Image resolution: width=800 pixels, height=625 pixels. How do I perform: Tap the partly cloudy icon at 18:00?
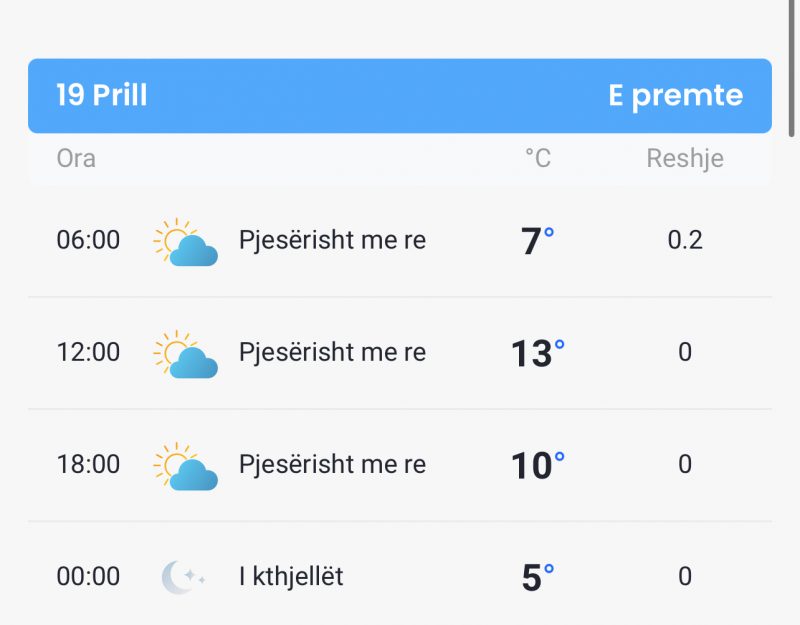coord(186,466)
